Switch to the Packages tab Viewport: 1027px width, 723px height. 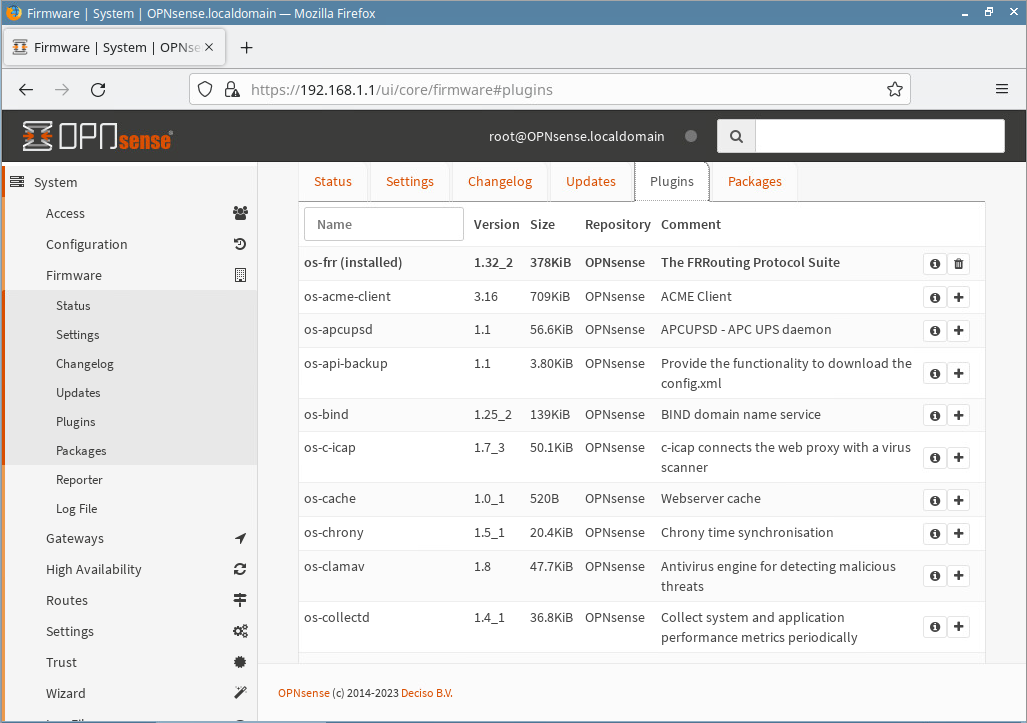click(754, 181)
